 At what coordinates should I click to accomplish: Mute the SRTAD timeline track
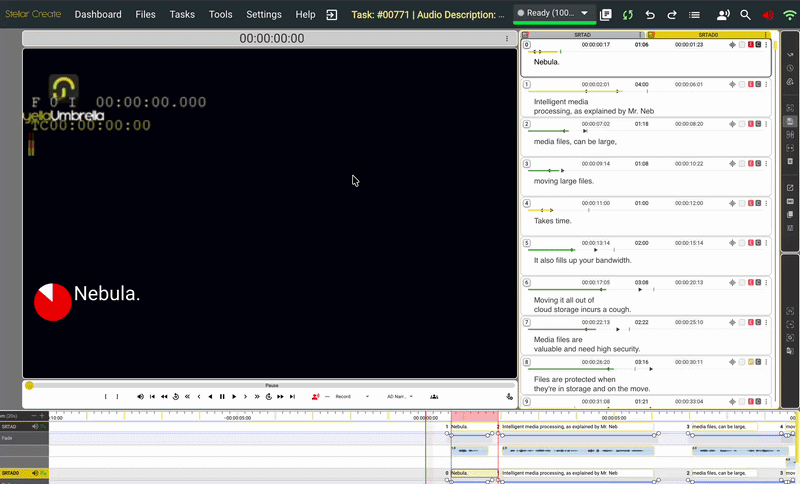point(35,426)
